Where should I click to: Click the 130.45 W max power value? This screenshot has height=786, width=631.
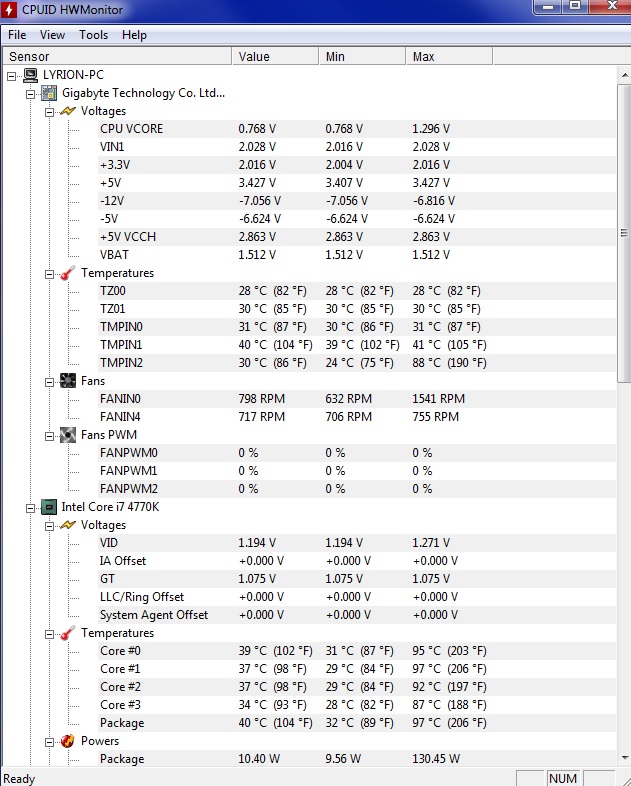436,759
